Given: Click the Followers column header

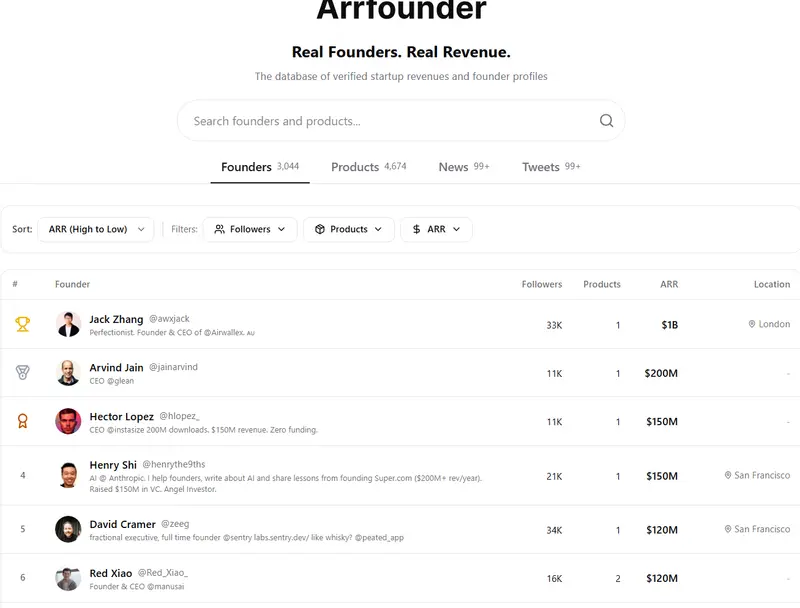Looking at the screenshot, I should coord(541,284).
